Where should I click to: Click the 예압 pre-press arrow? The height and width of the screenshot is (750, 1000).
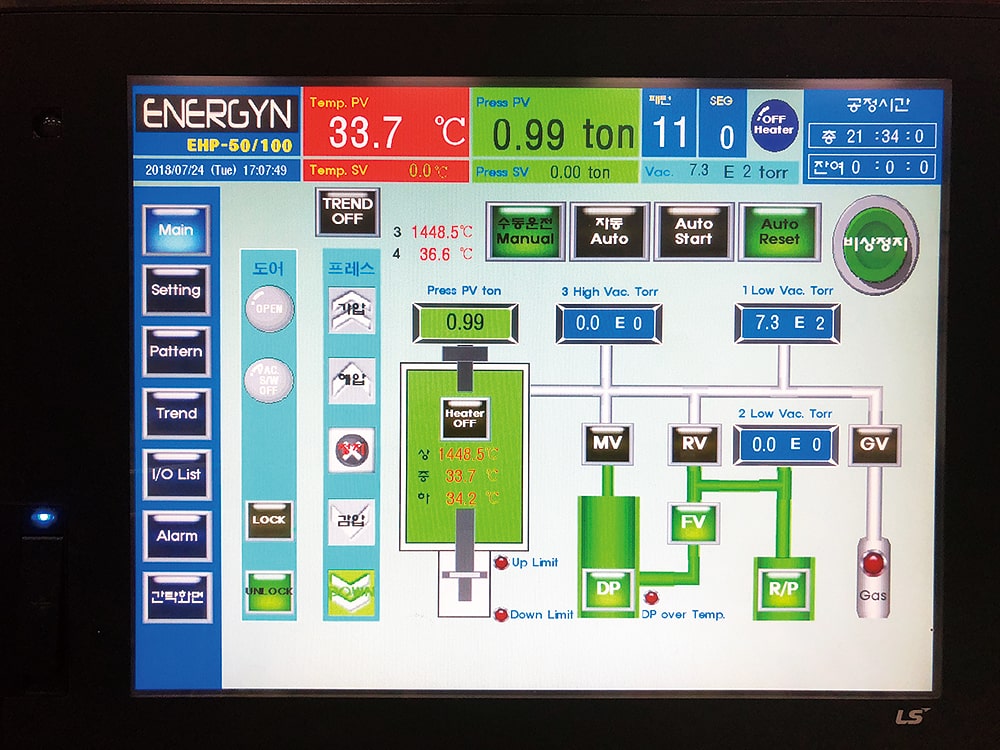click(351, 381)
